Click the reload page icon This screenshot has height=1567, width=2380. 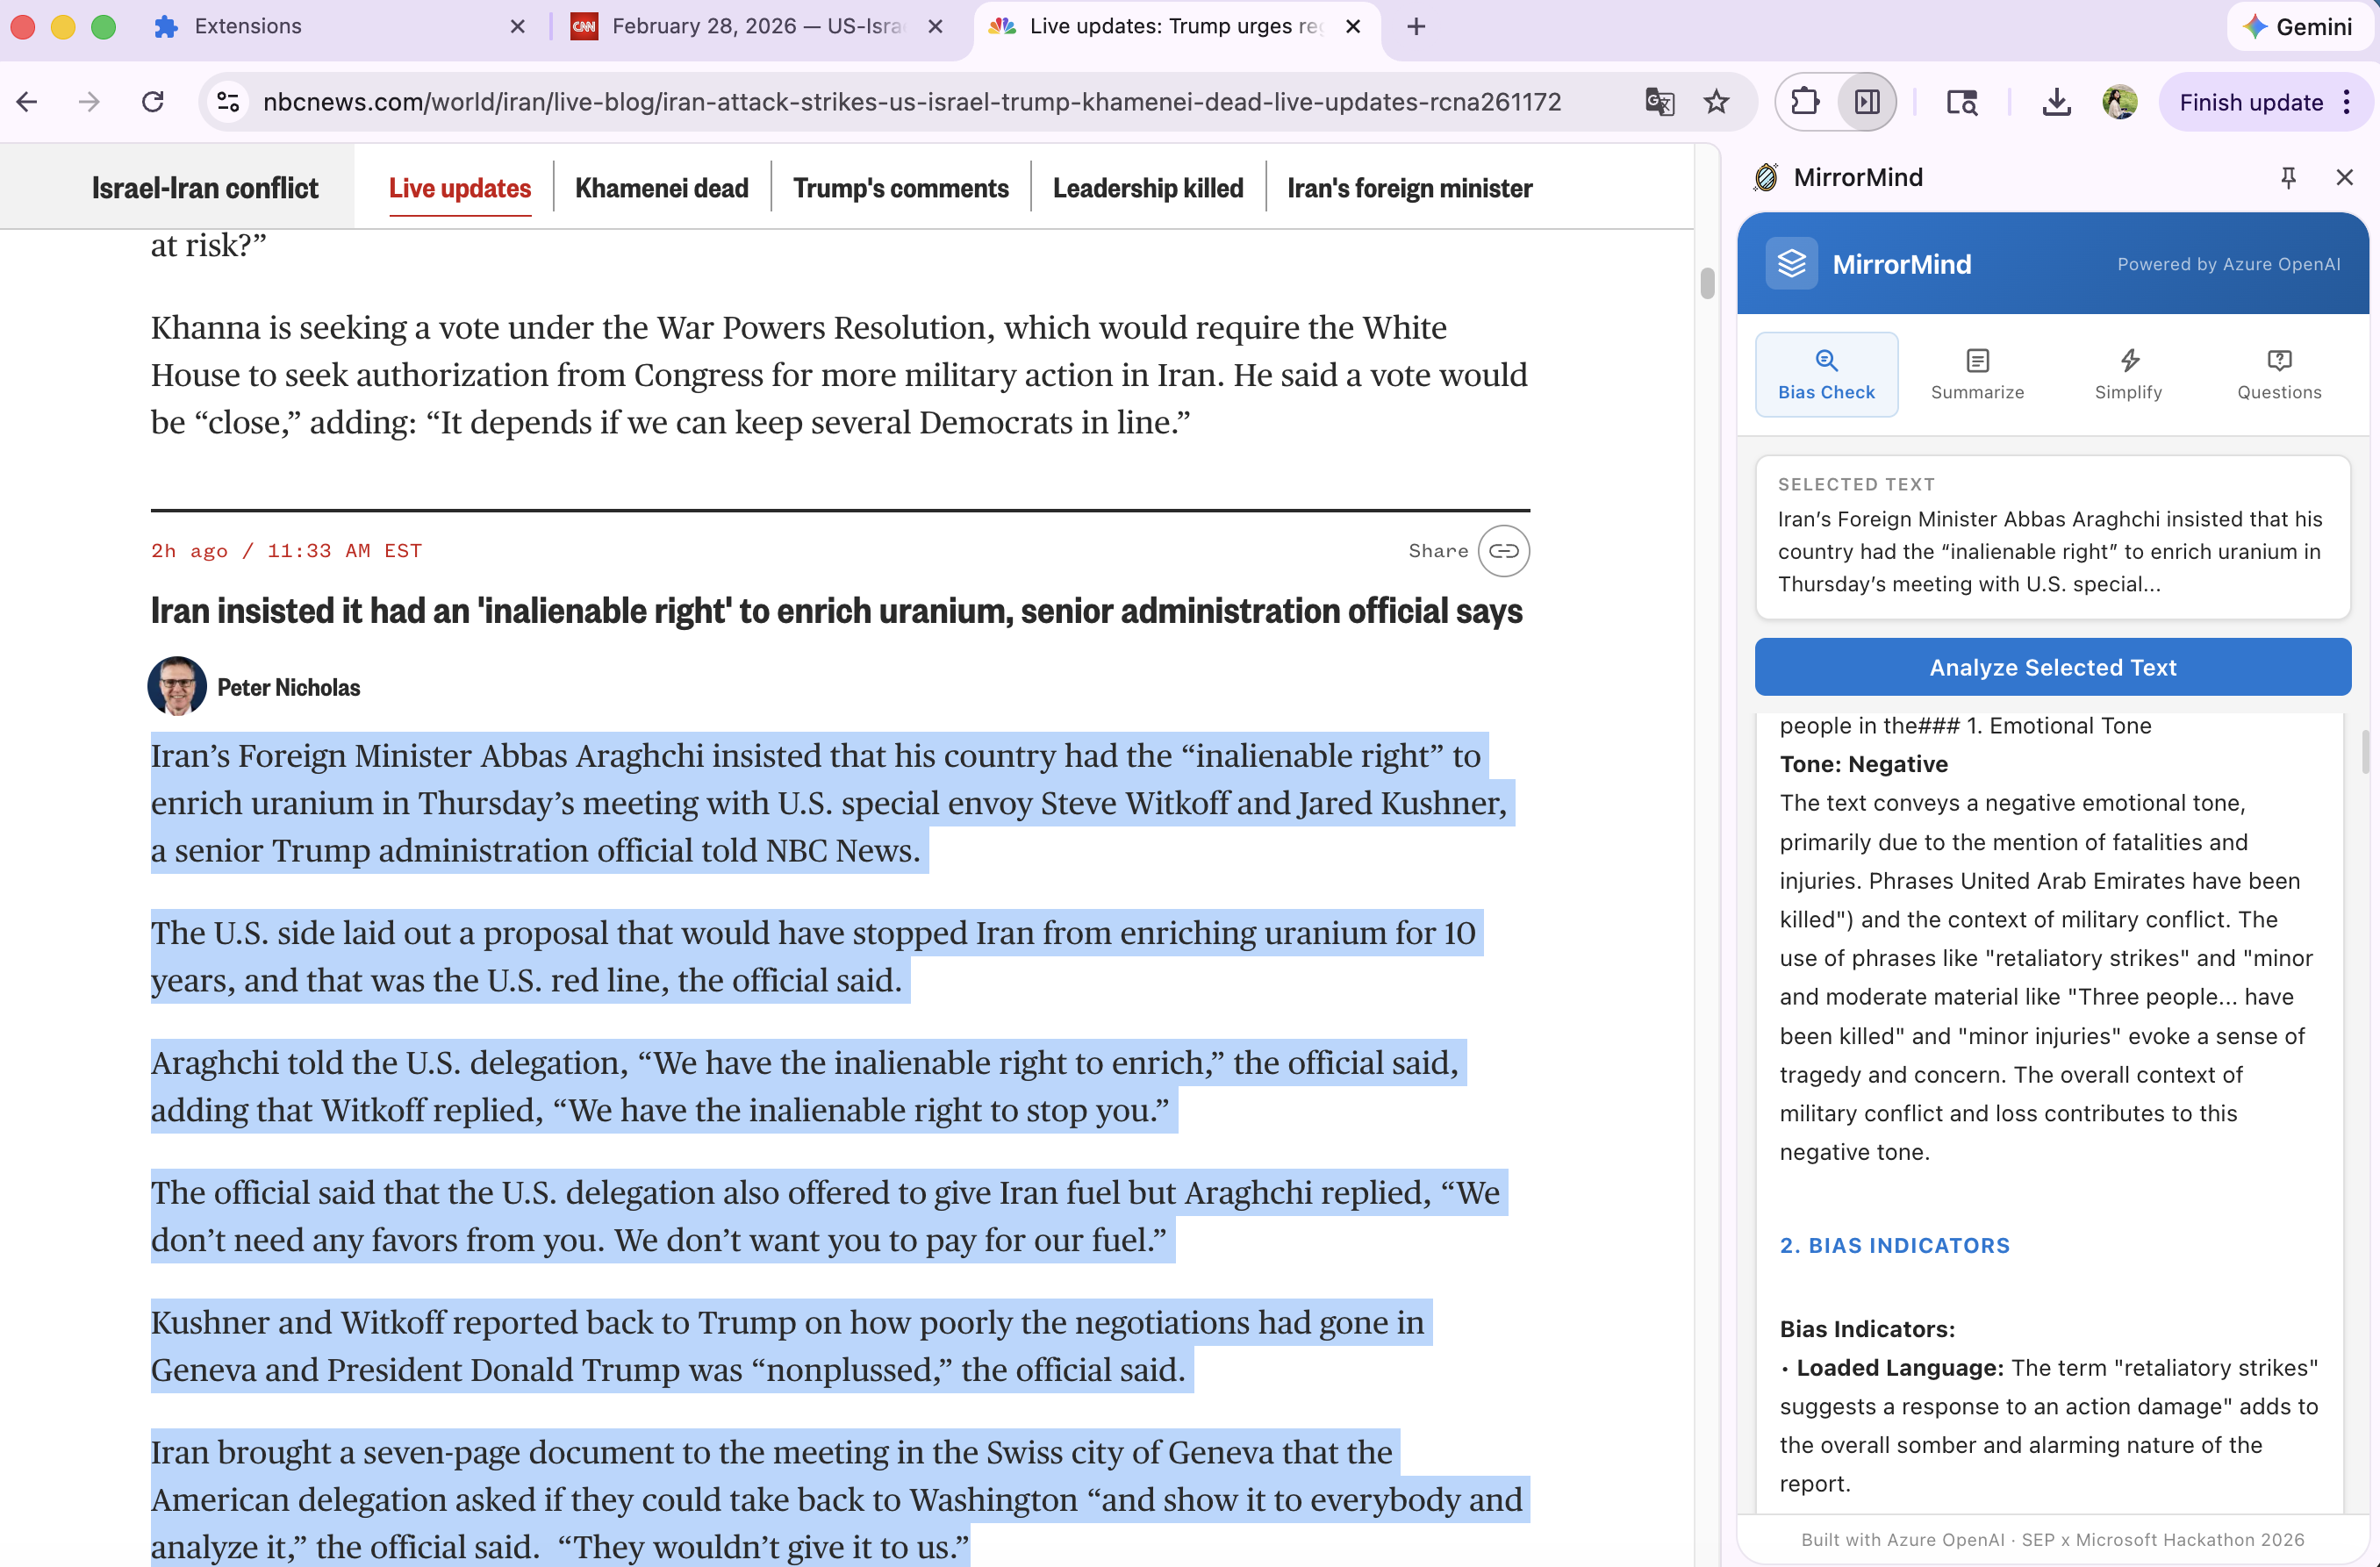152,102
